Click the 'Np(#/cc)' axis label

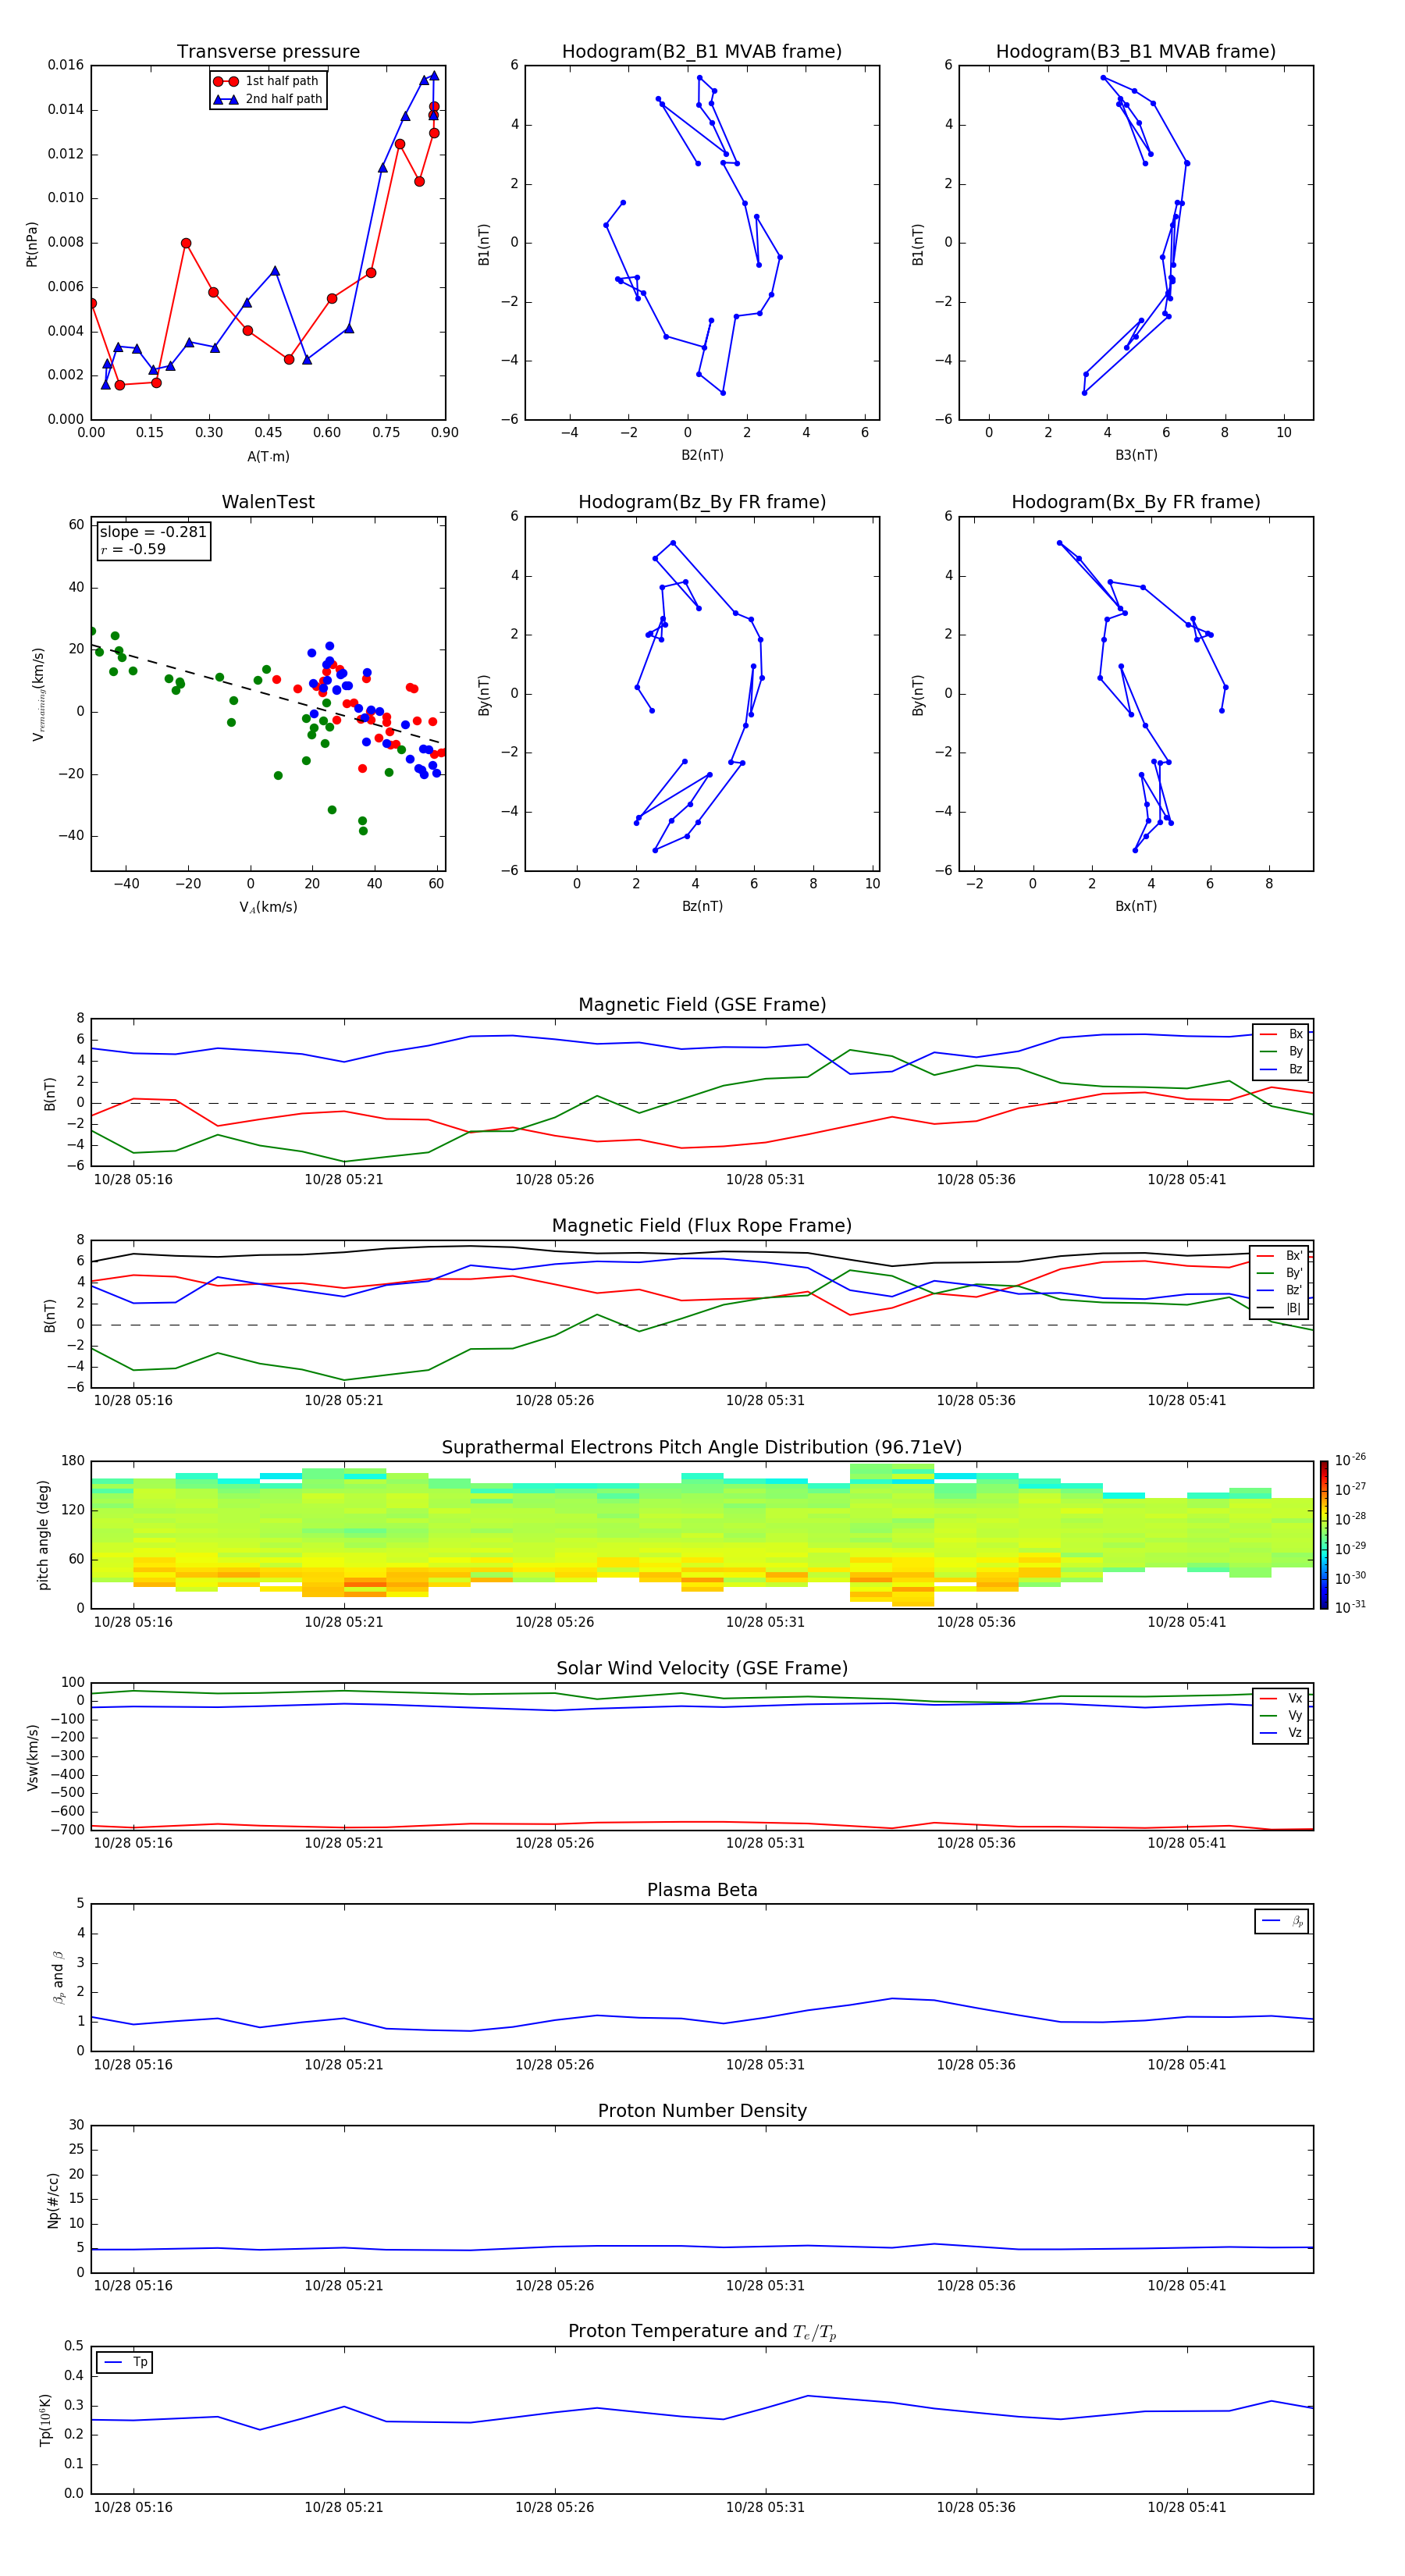[53, 2200]
